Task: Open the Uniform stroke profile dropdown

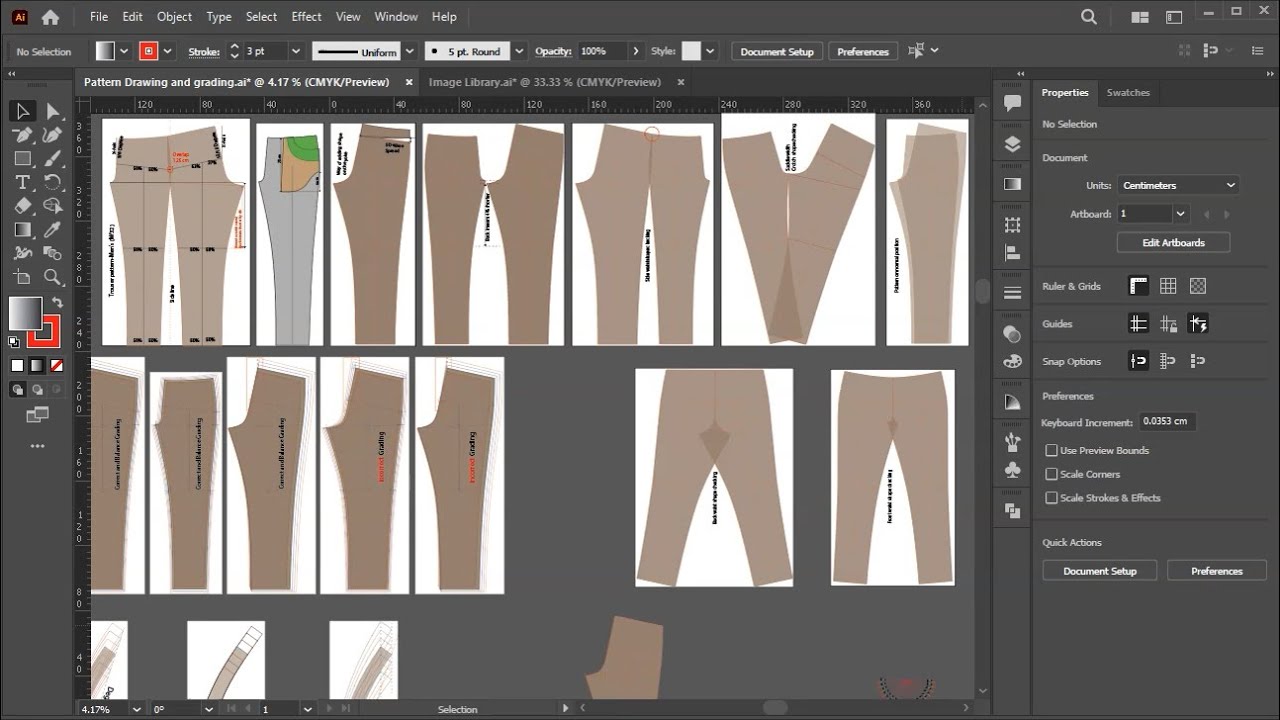Action: coord(408,51)
